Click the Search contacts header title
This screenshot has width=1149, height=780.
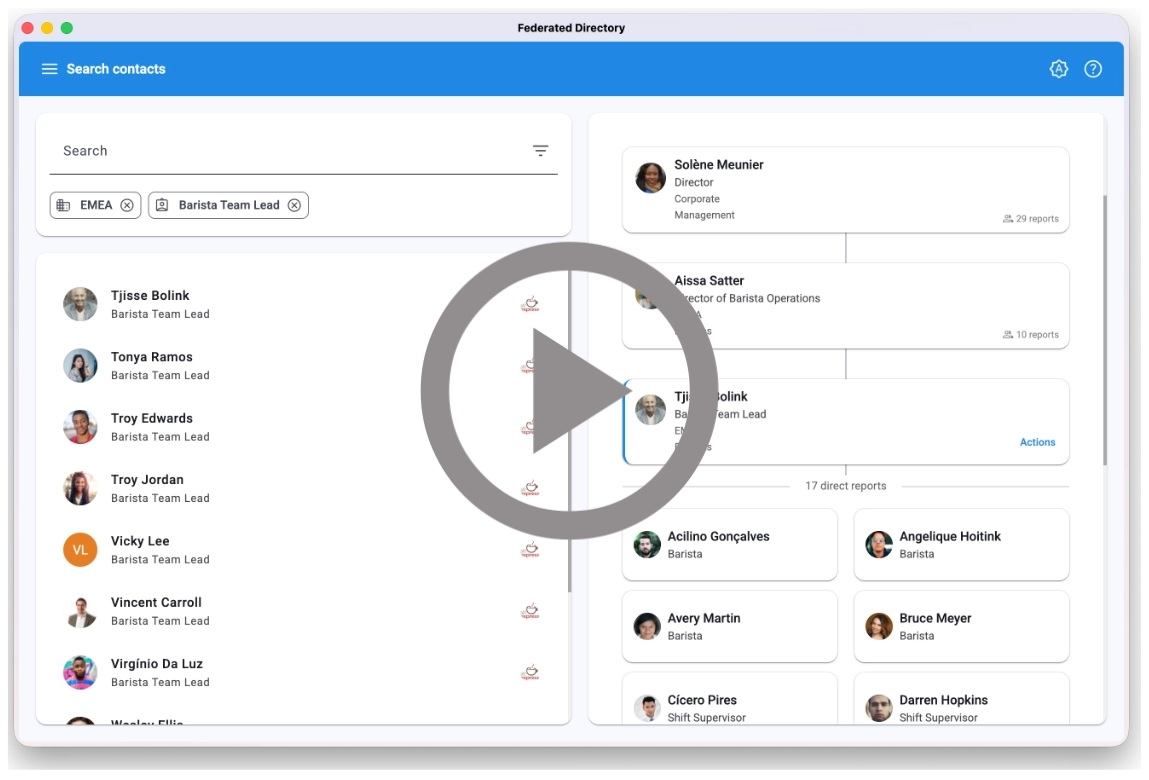(x=116, y=69)
